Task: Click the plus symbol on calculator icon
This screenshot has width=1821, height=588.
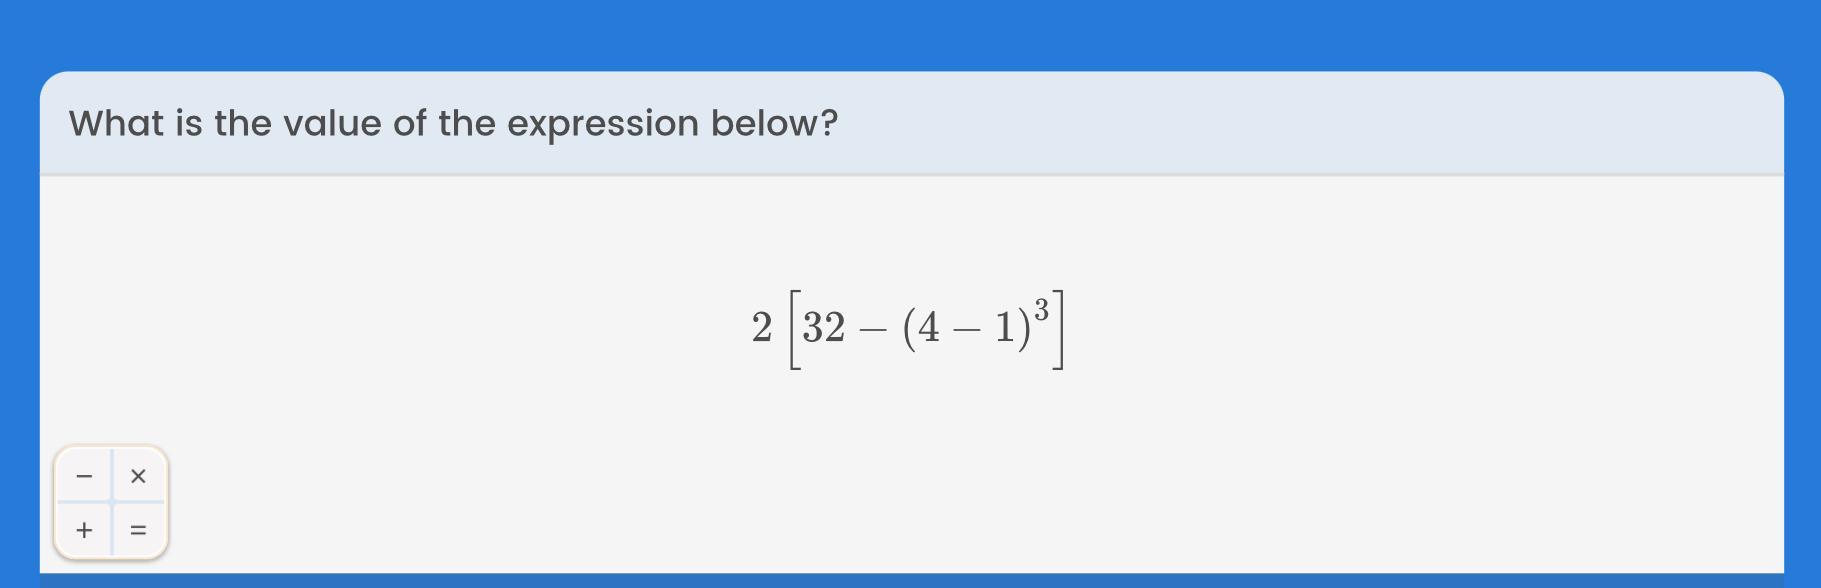Action: pyautogui.click(x=84, y=530)
